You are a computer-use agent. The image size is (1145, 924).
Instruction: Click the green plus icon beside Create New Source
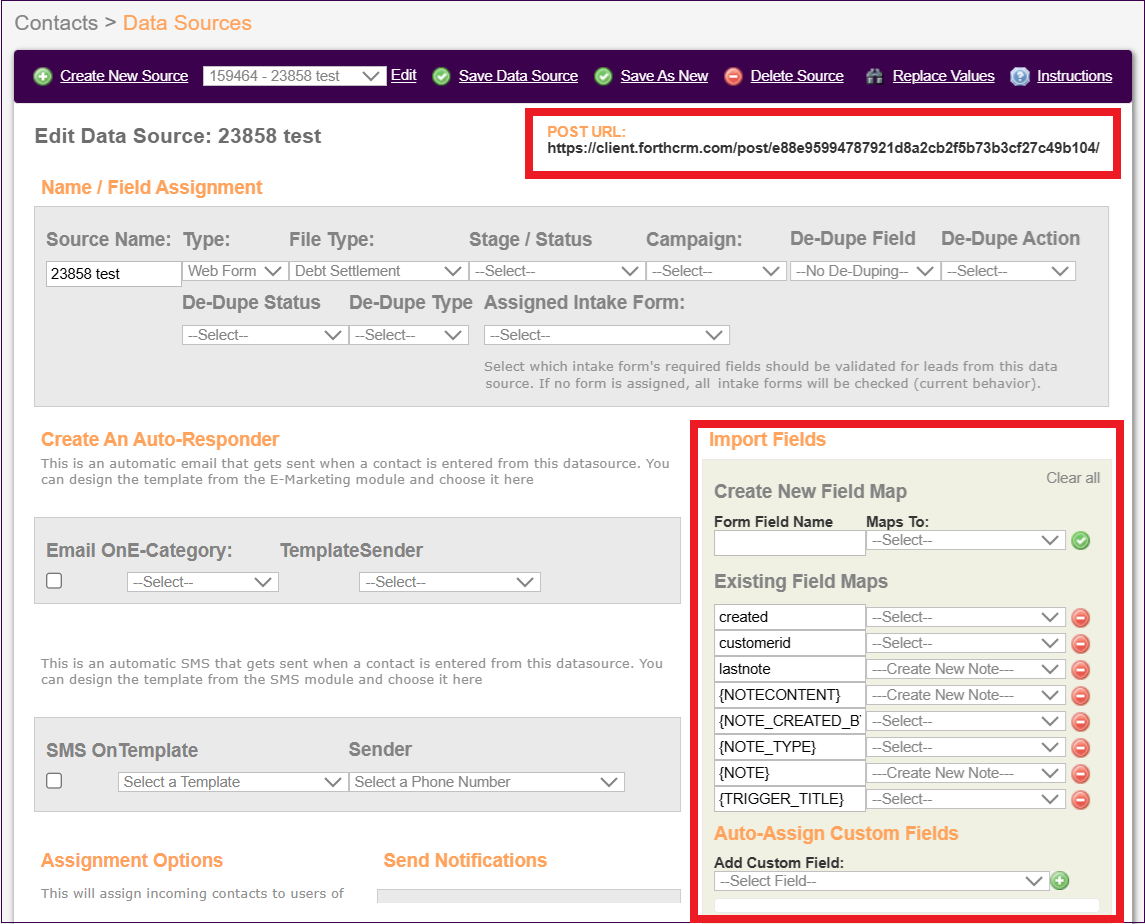pos(43,77)
